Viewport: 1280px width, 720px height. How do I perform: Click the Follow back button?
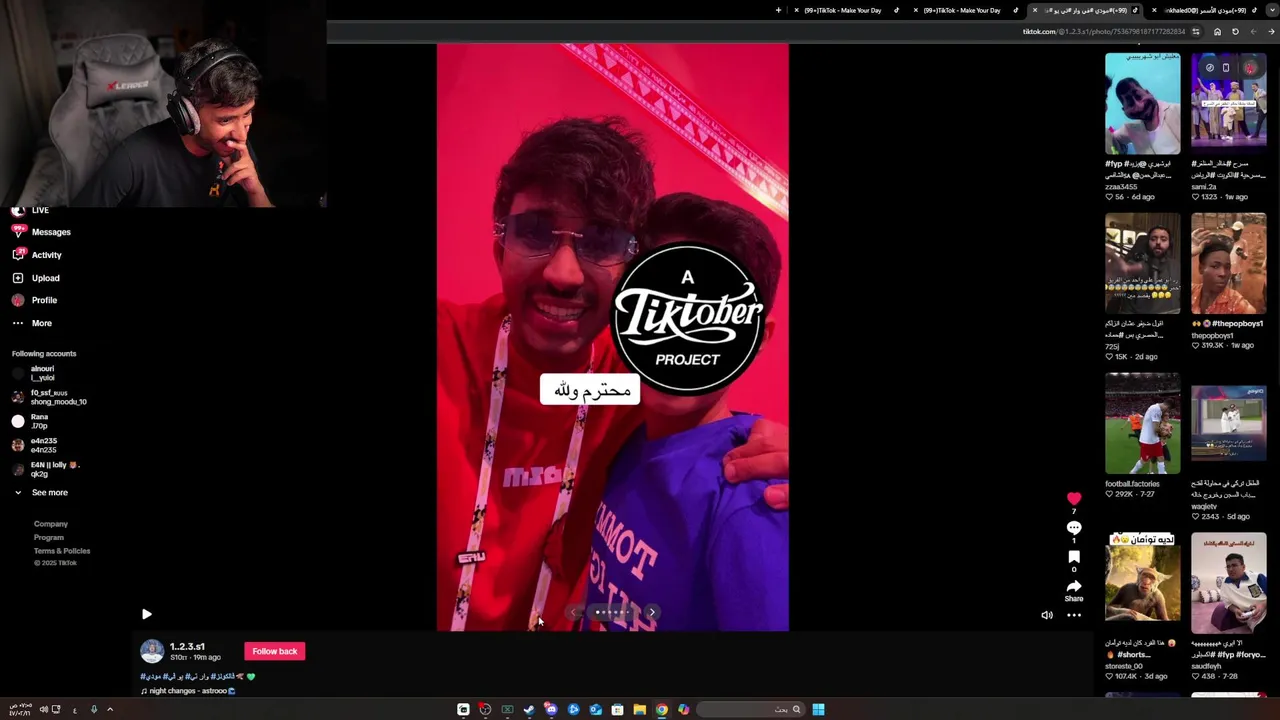tap(275, 651)
